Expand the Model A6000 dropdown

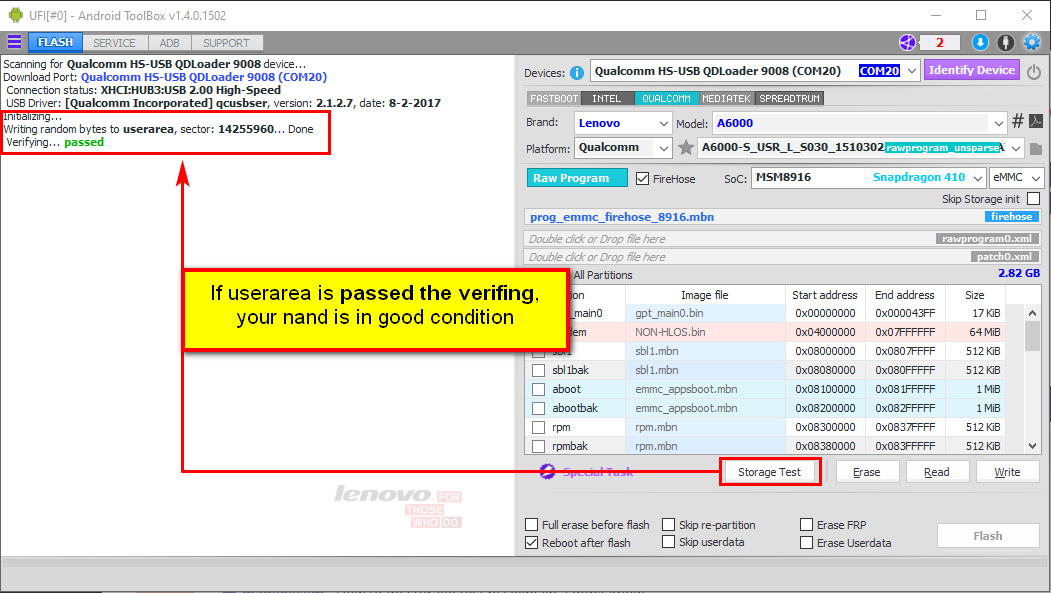coord(999,123)
